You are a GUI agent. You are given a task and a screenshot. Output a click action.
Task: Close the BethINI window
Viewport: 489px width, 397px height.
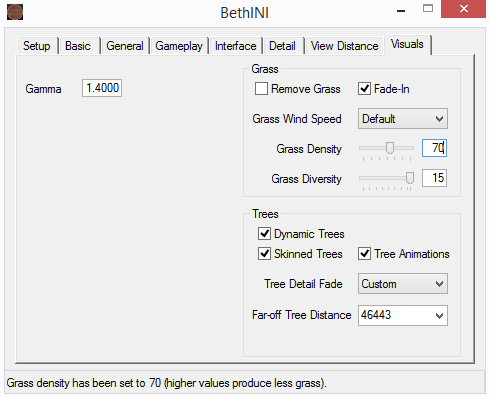coord(463,9)
